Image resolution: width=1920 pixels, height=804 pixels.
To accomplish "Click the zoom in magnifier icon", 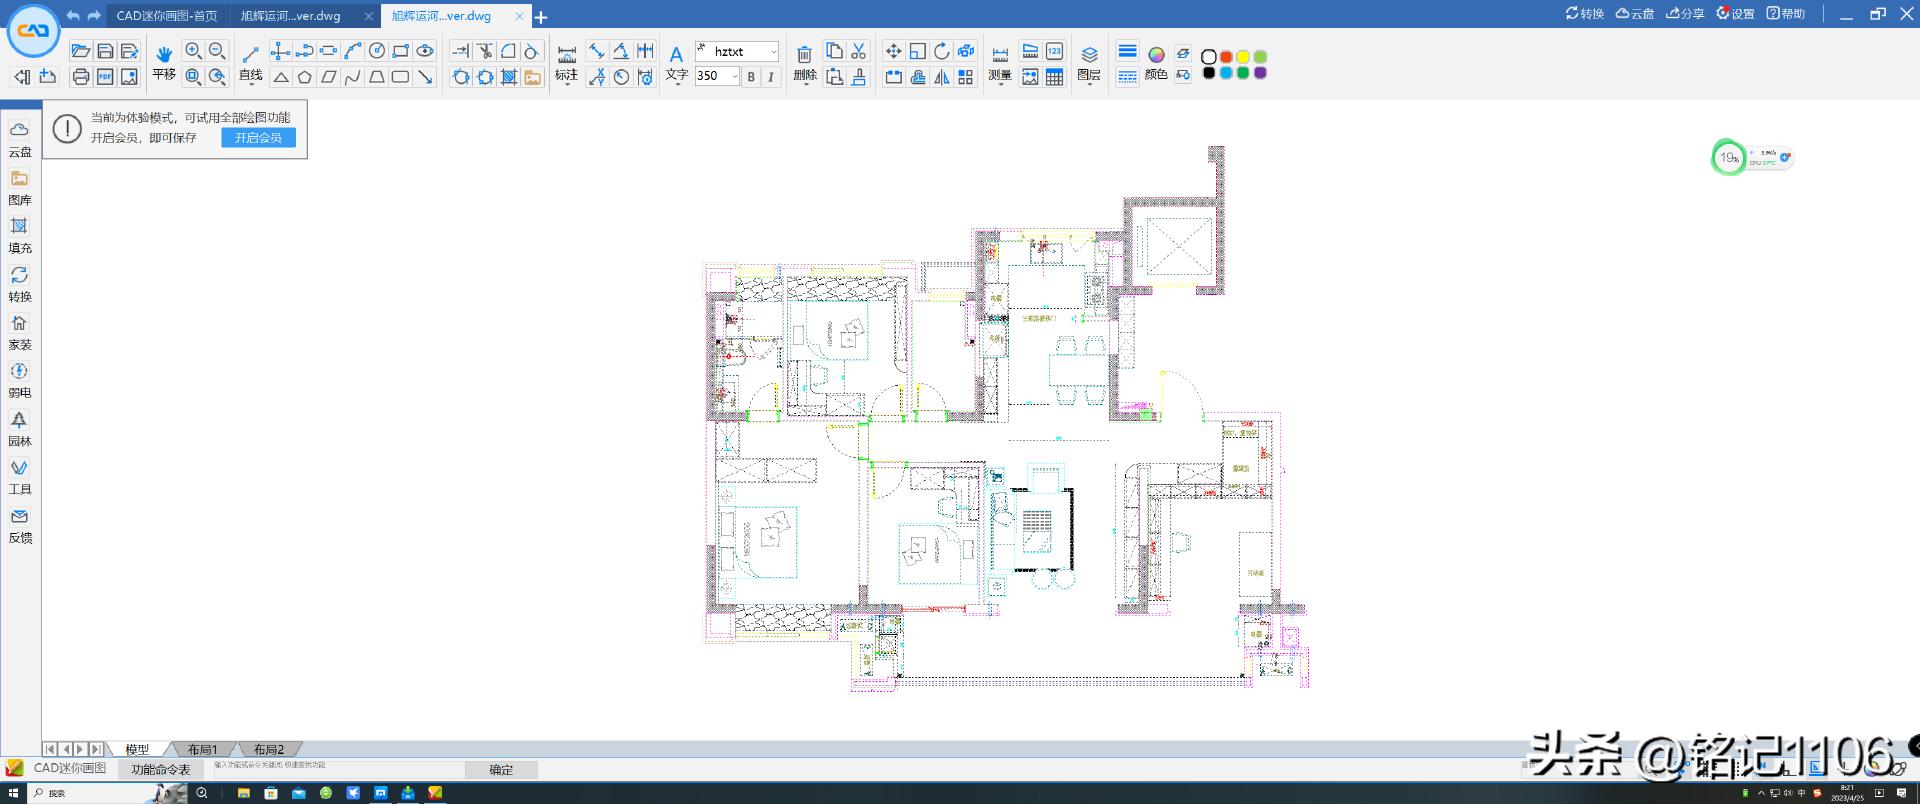I will pyautogui.click(x=193, y=51).
